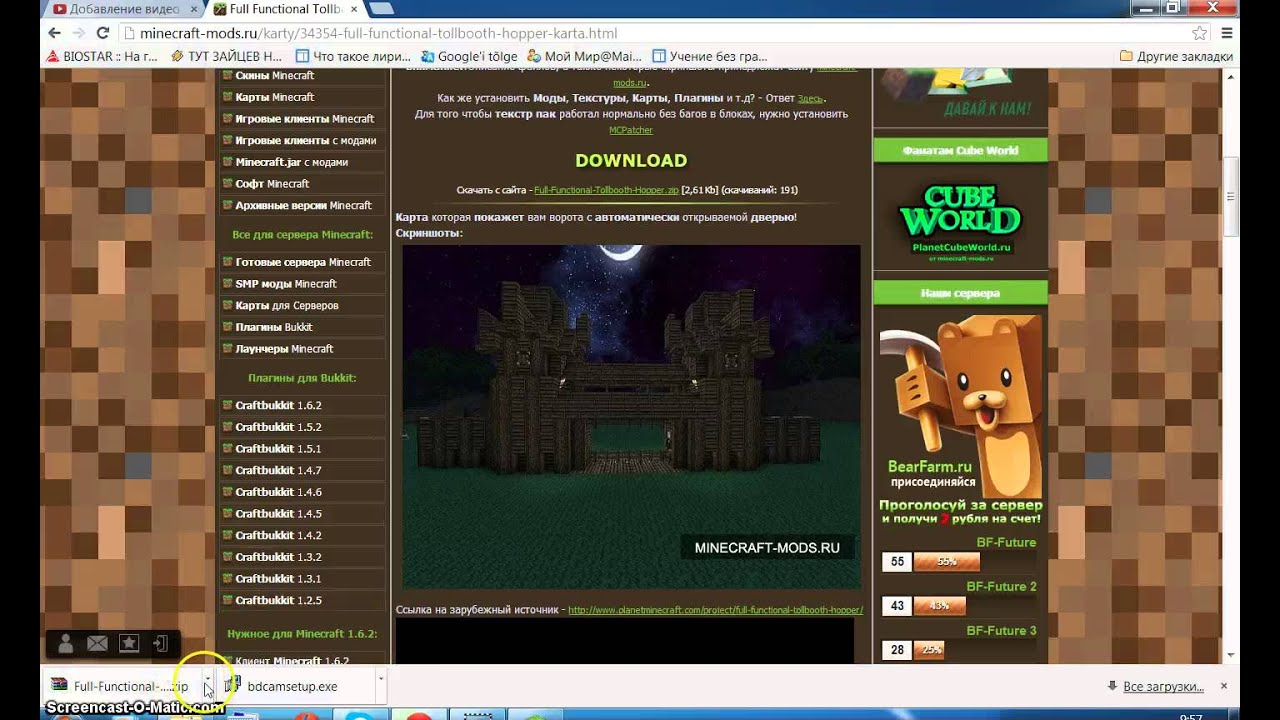Open the BearFarm.ru bear banner
This screenshot has width=1280, height=720.
(x=961, y=420)
